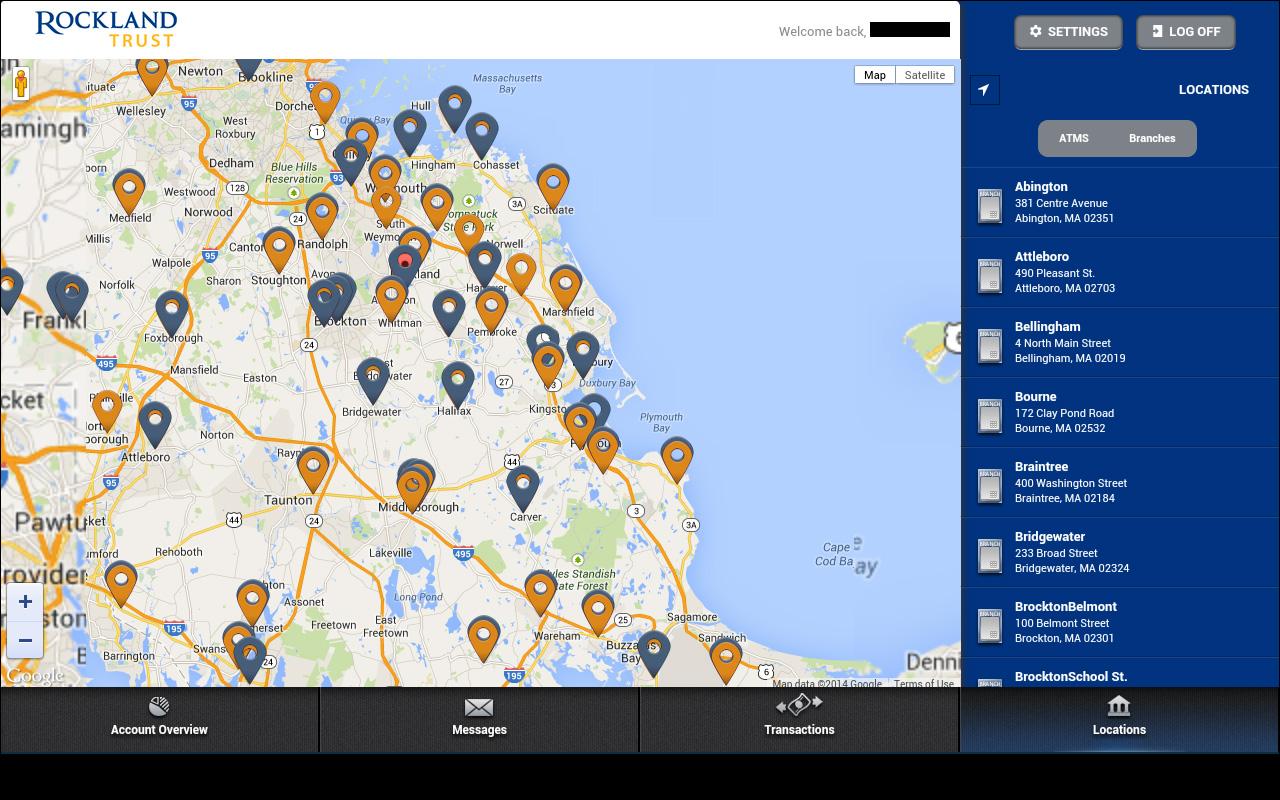
Task: Click the red marker near Brockton
Action: pyautogui.click(x=404, y=261)
